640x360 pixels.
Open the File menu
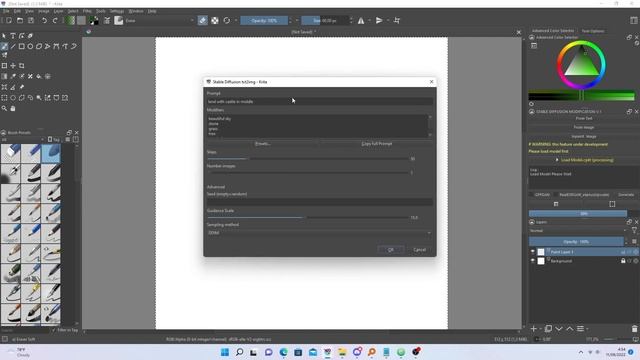pos(6,11)
